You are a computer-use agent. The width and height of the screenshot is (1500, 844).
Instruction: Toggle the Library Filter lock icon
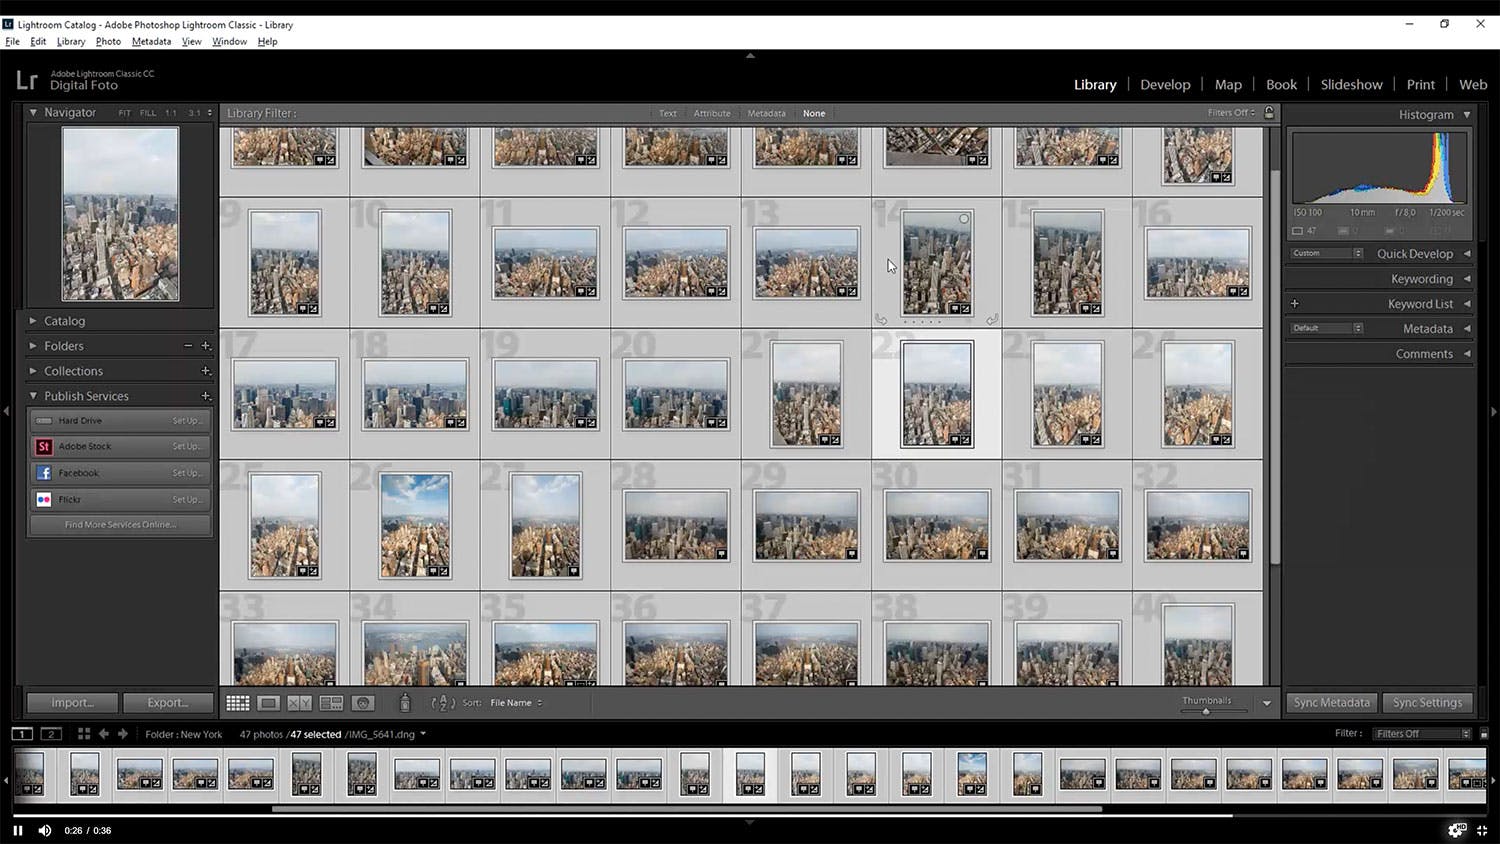click(1269, 113)
